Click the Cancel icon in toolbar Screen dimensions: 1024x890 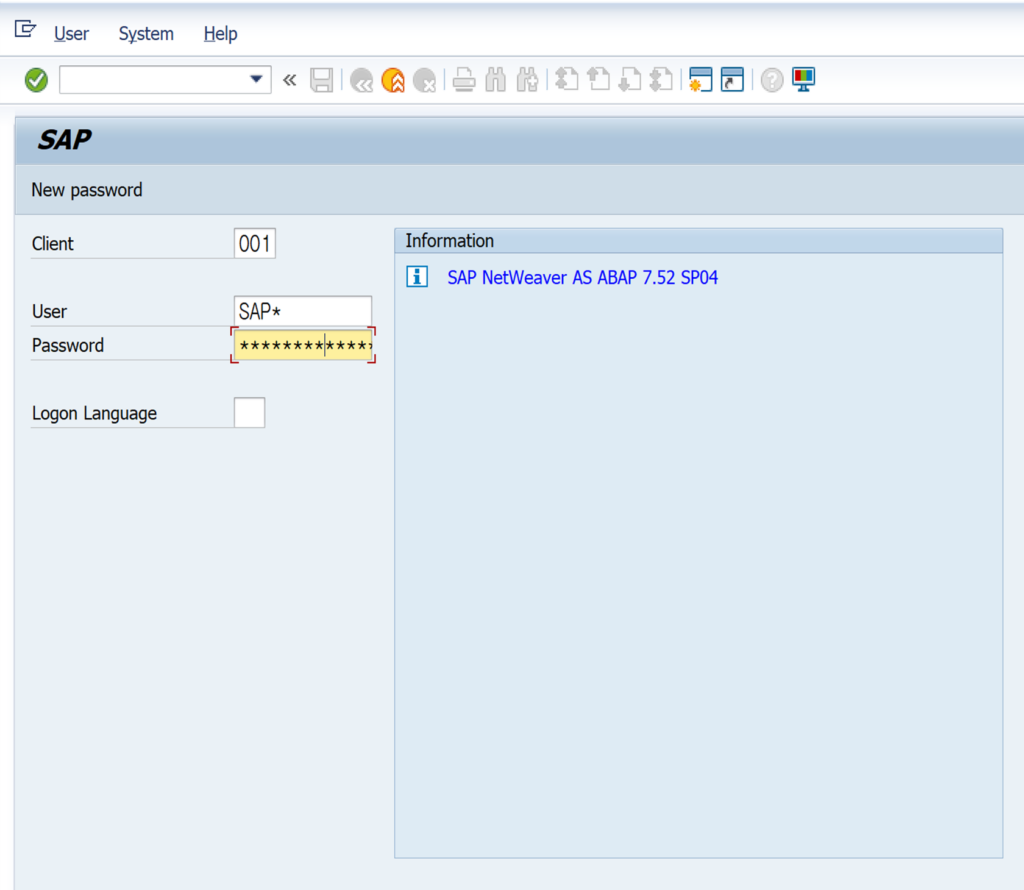(x=425, y=80)
